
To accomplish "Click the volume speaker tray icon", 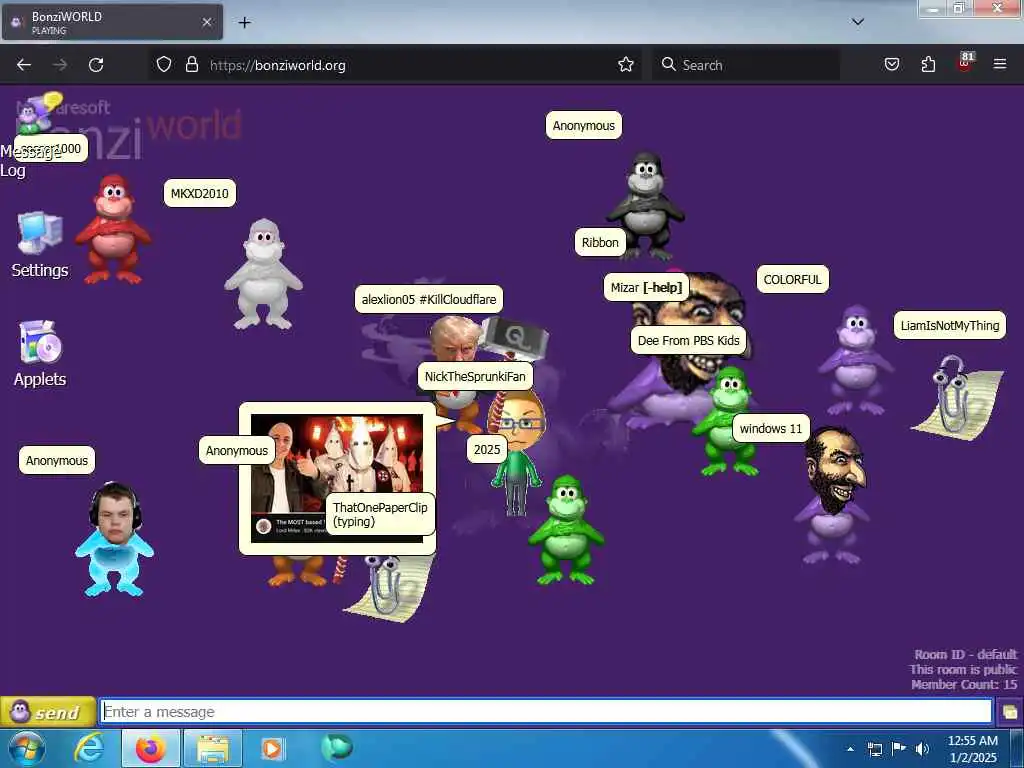I will point(922,749).
